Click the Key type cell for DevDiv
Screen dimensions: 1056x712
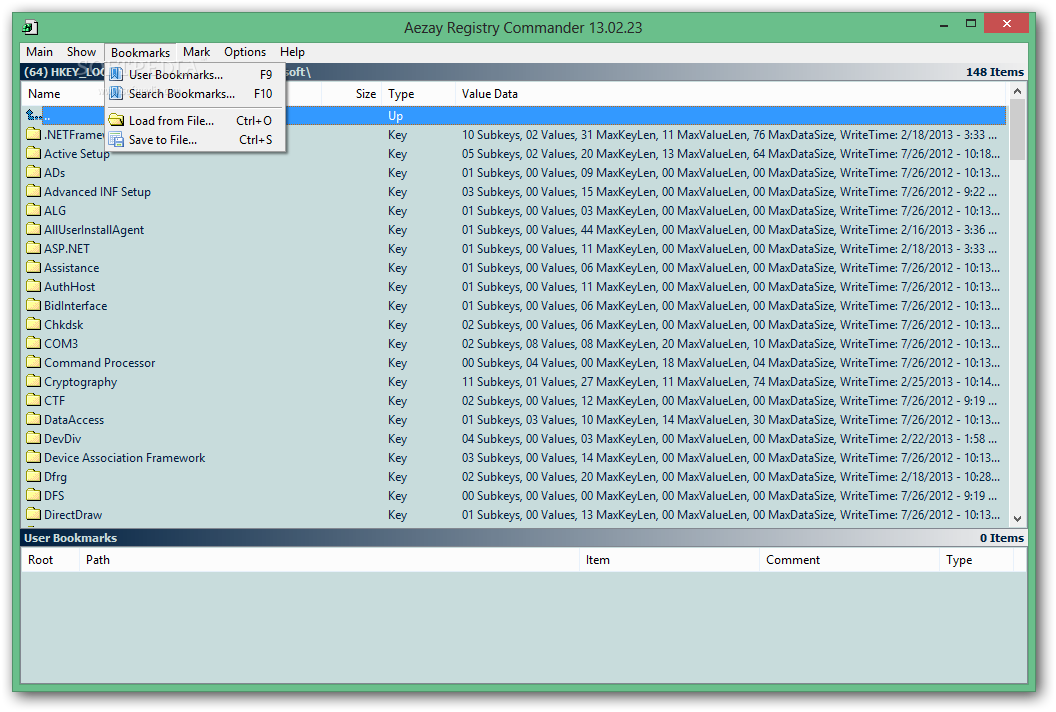(397, 439)
